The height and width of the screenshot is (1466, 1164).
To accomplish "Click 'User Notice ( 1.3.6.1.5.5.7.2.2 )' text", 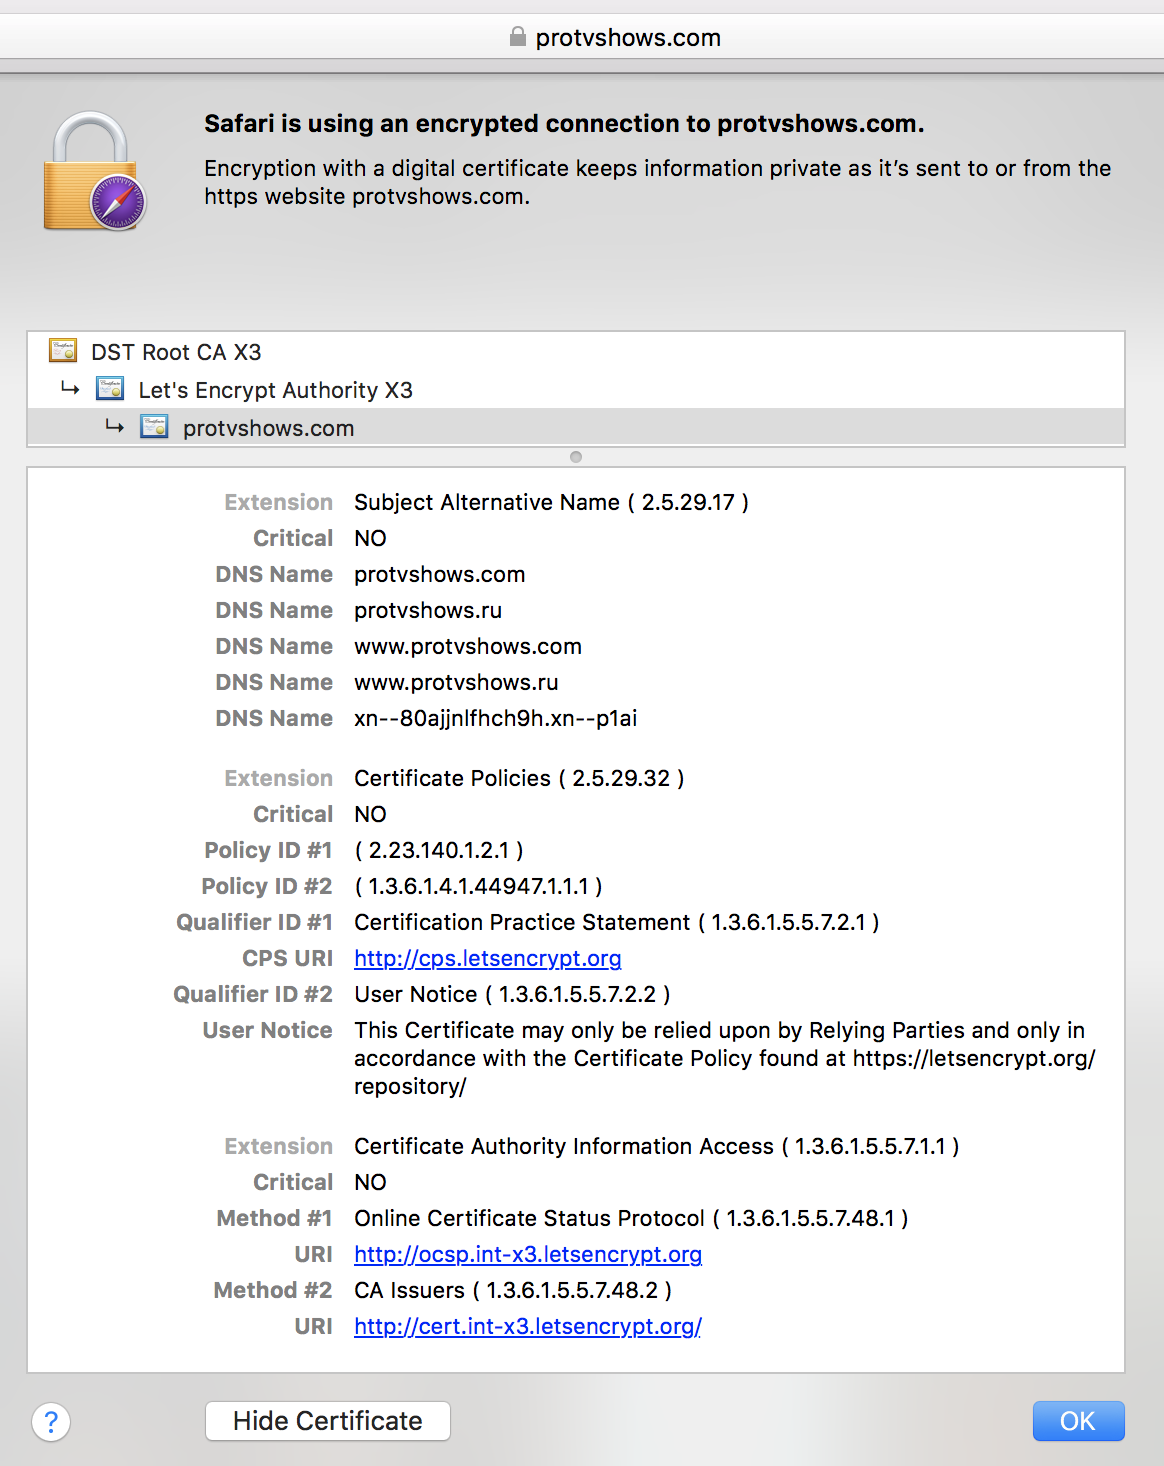I will (512, 994).
